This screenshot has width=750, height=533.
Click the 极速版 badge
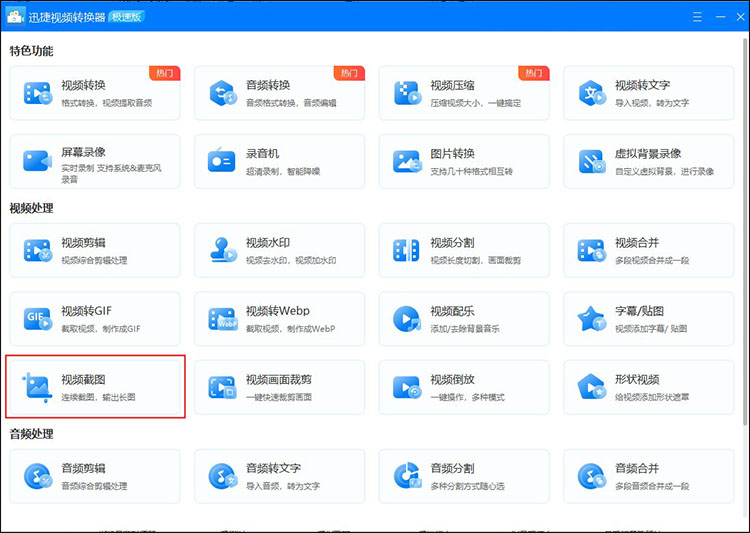127,17
